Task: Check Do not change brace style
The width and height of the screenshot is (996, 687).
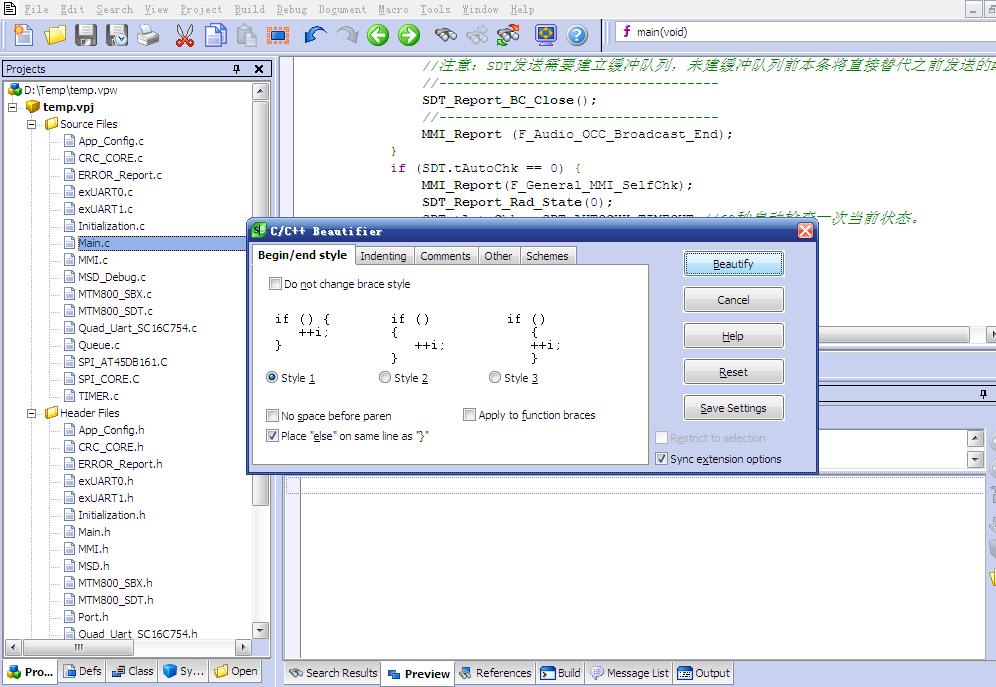Action: 275,284
